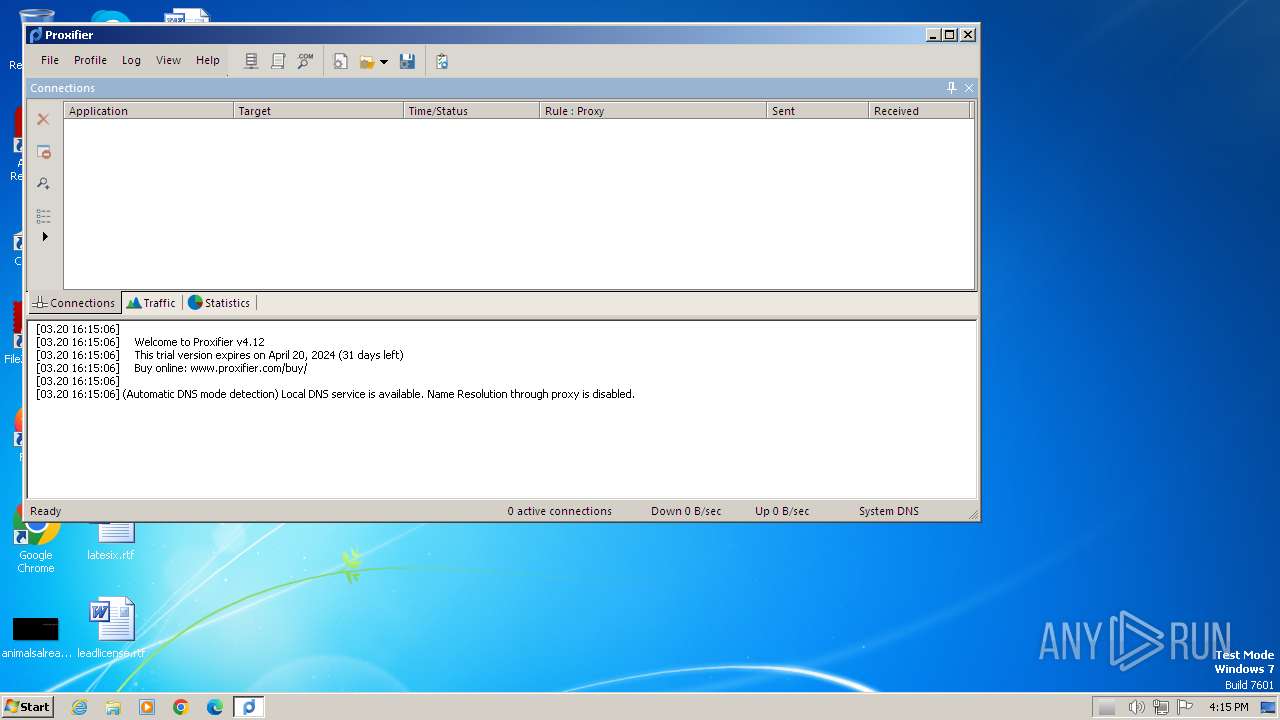1280x720 pixels.
Task: Select the leadlicense.rtf desktop file
Action: tap(111, 628)
